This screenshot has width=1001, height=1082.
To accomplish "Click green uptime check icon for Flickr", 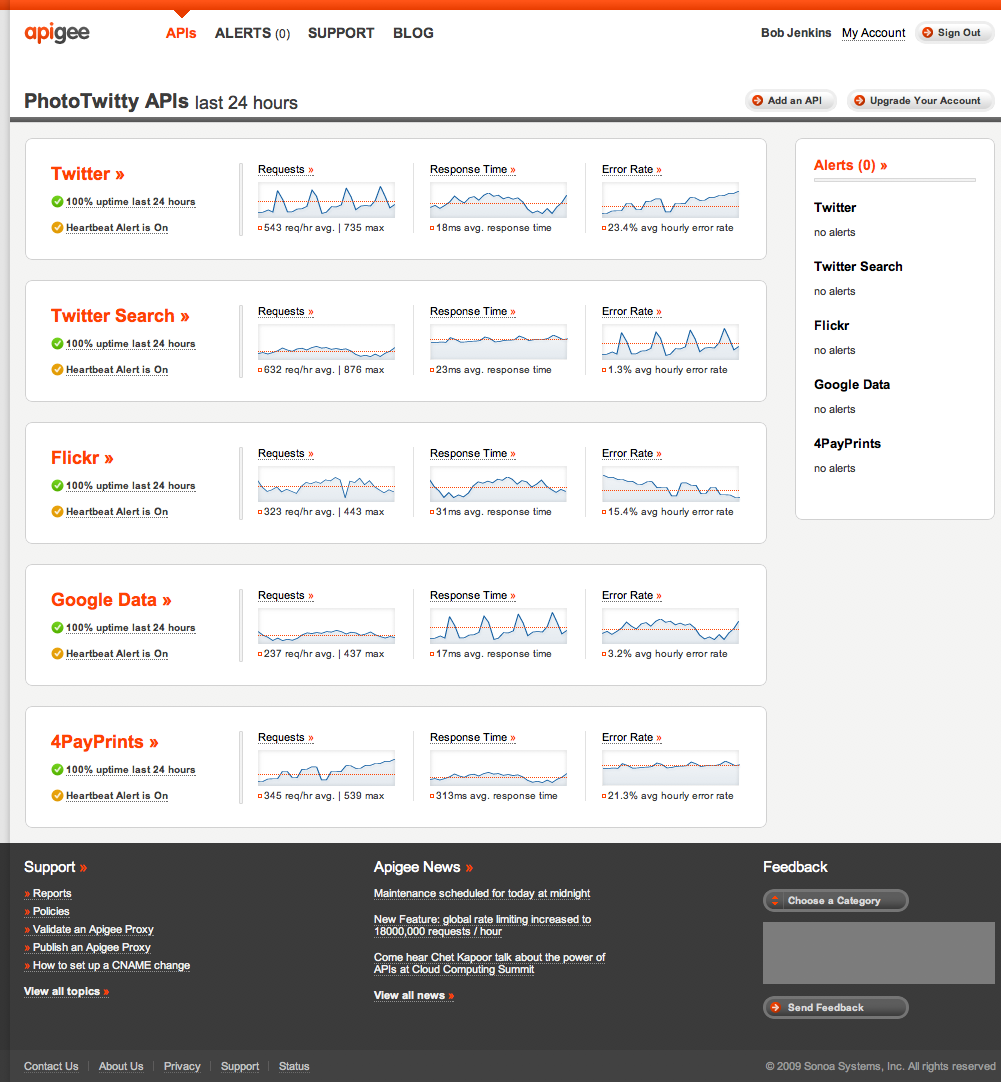I will 57,486.
